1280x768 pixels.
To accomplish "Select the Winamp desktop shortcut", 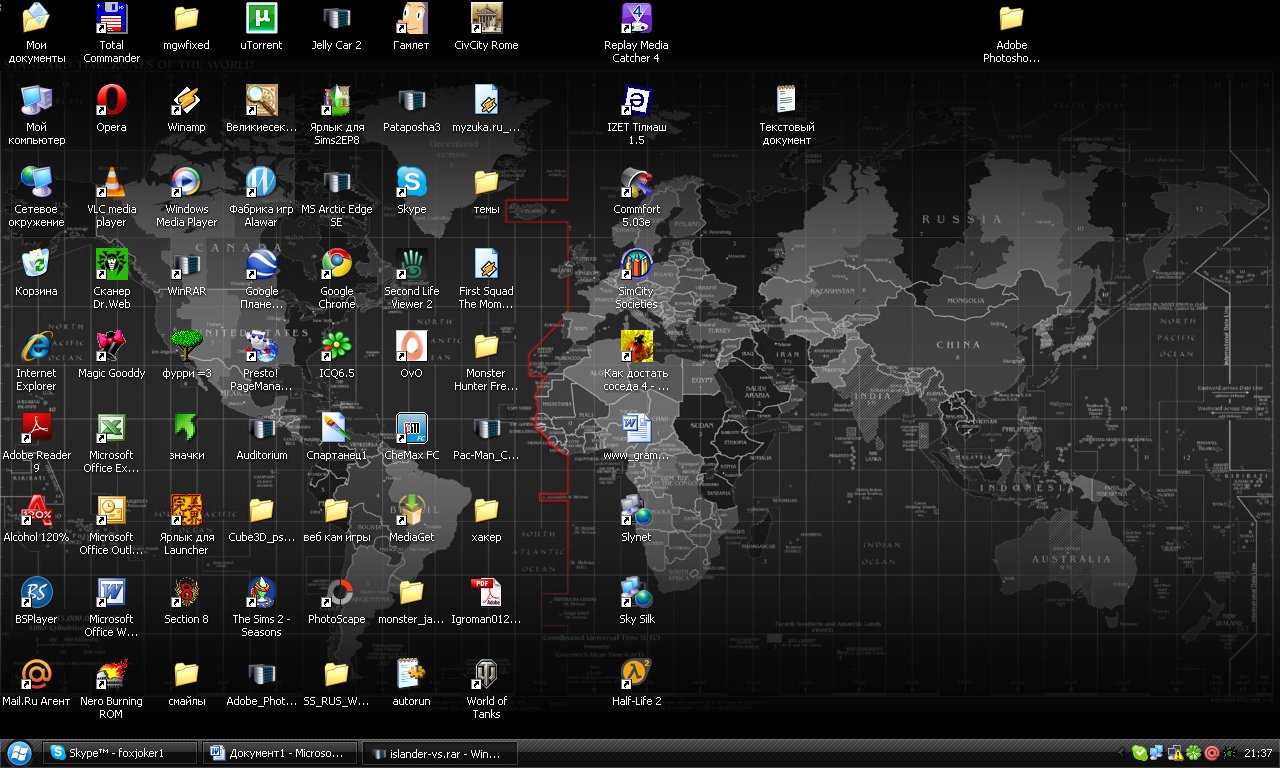I will click(186, 101).
